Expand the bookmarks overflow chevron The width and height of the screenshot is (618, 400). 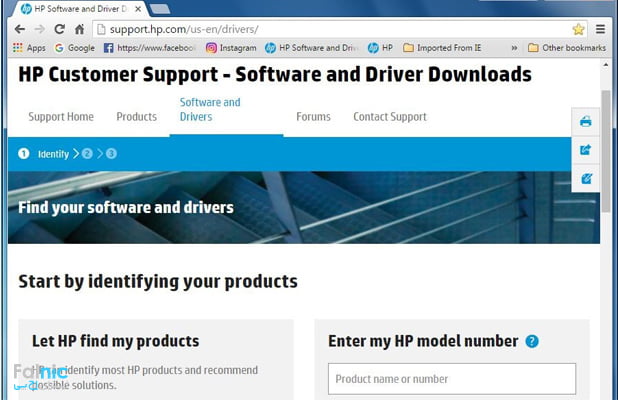point(514,47)
